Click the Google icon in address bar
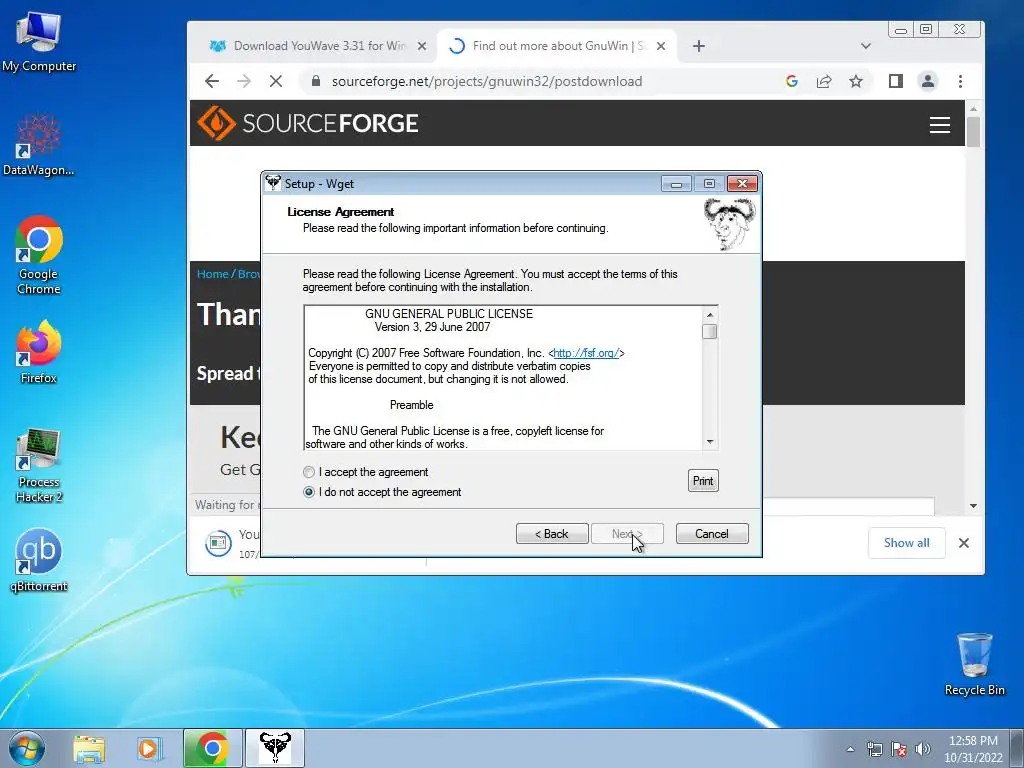 click(x=792, y=81)
